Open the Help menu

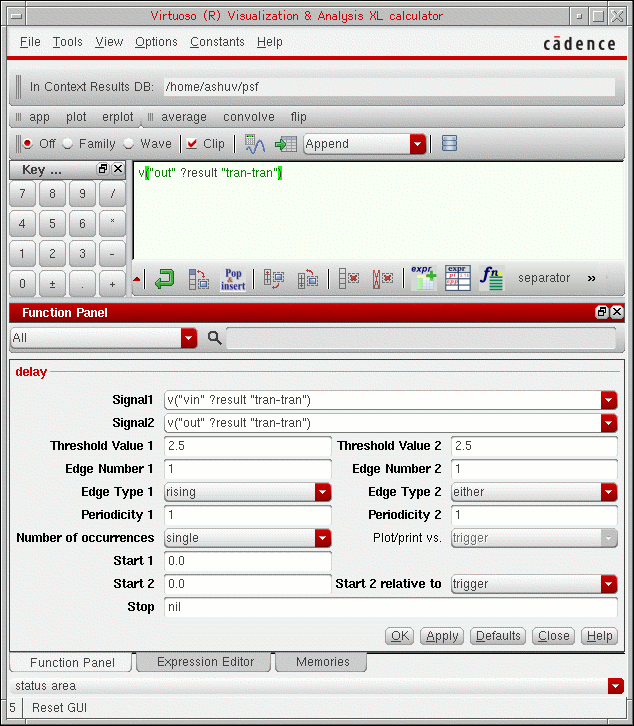pyautogui.click(x=270, y=42)
